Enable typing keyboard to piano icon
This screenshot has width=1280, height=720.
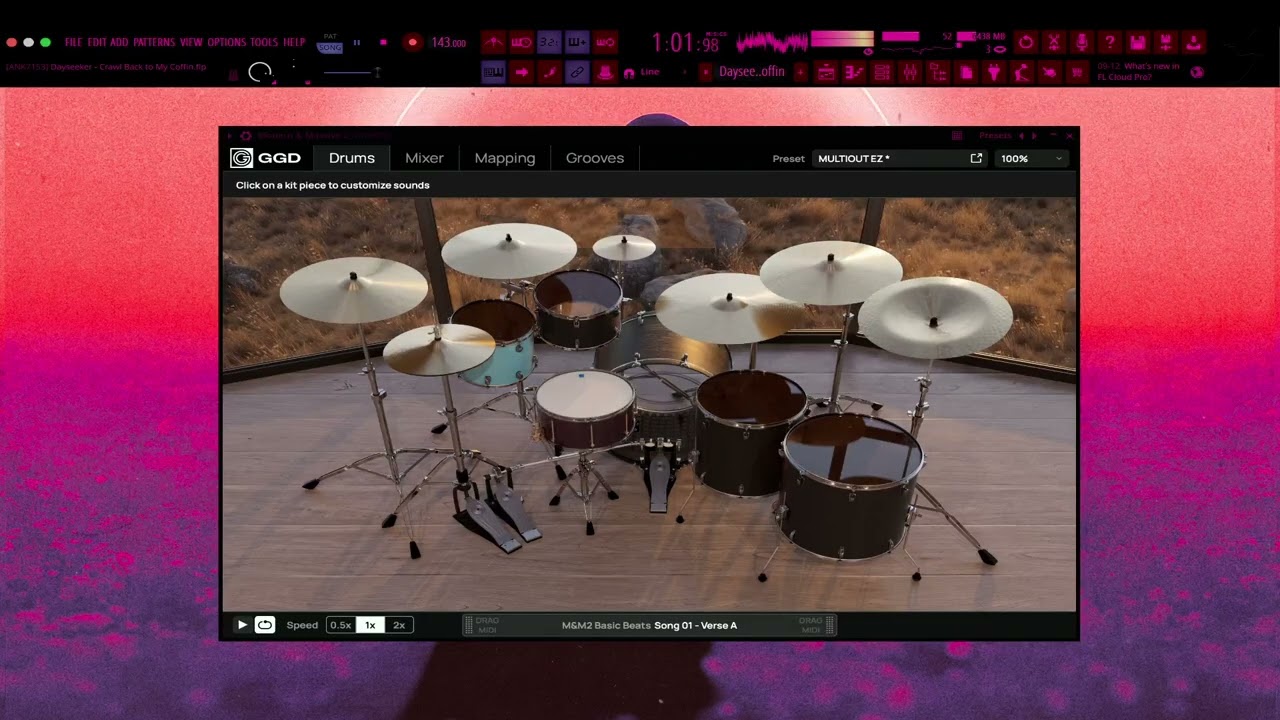point(492,72)
